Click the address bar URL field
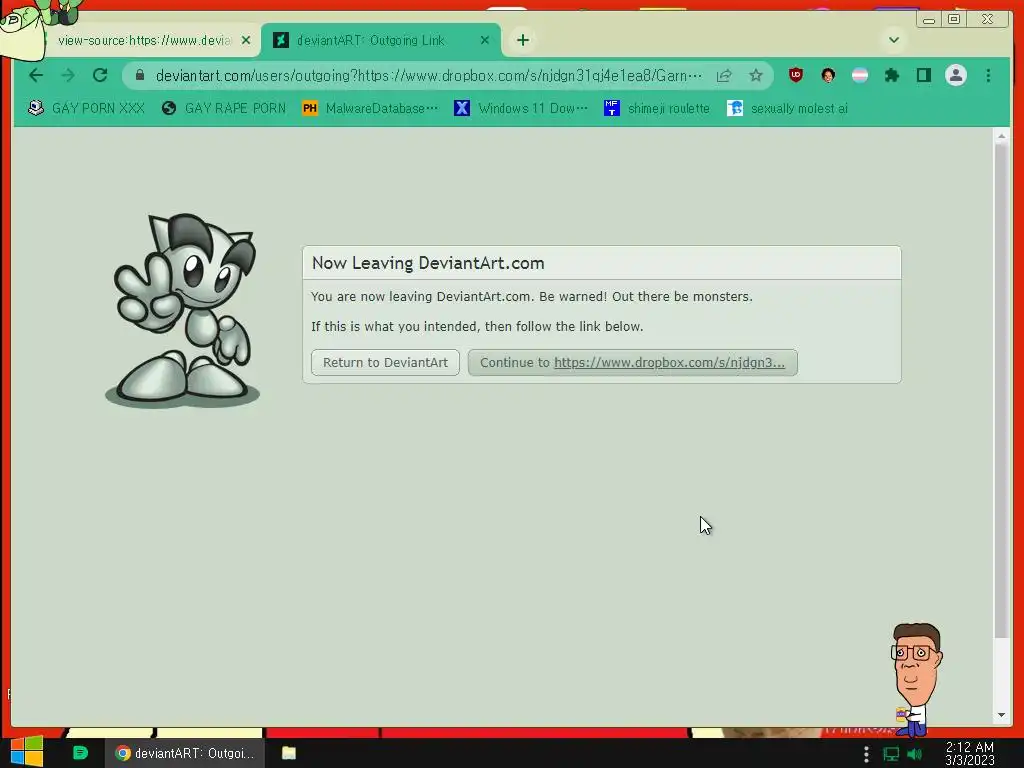 (x=428, y=76)
